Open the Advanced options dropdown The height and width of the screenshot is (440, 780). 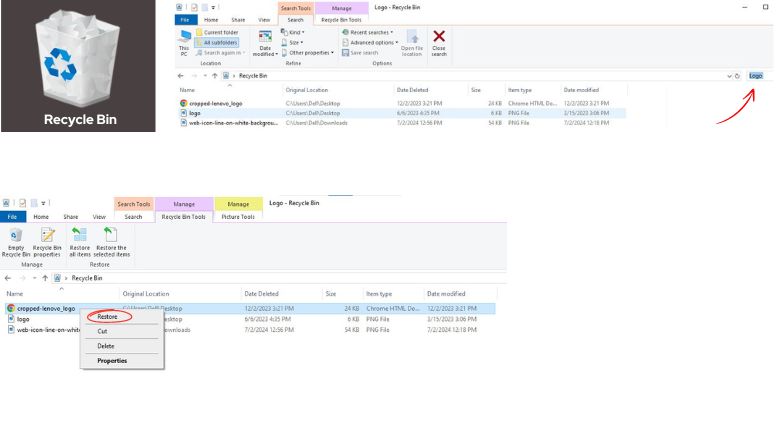(370, 43)
